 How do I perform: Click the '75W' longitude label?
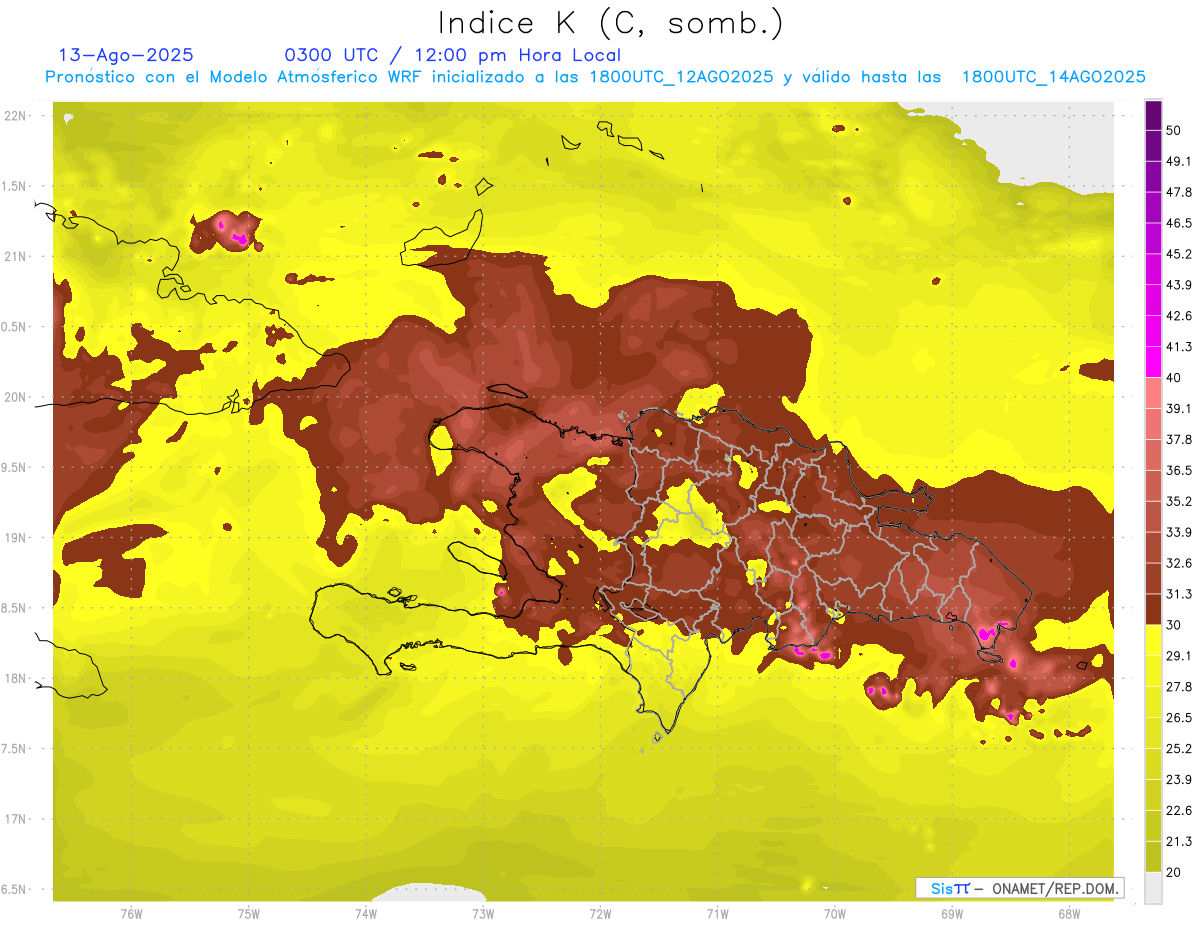coord(248,914)
